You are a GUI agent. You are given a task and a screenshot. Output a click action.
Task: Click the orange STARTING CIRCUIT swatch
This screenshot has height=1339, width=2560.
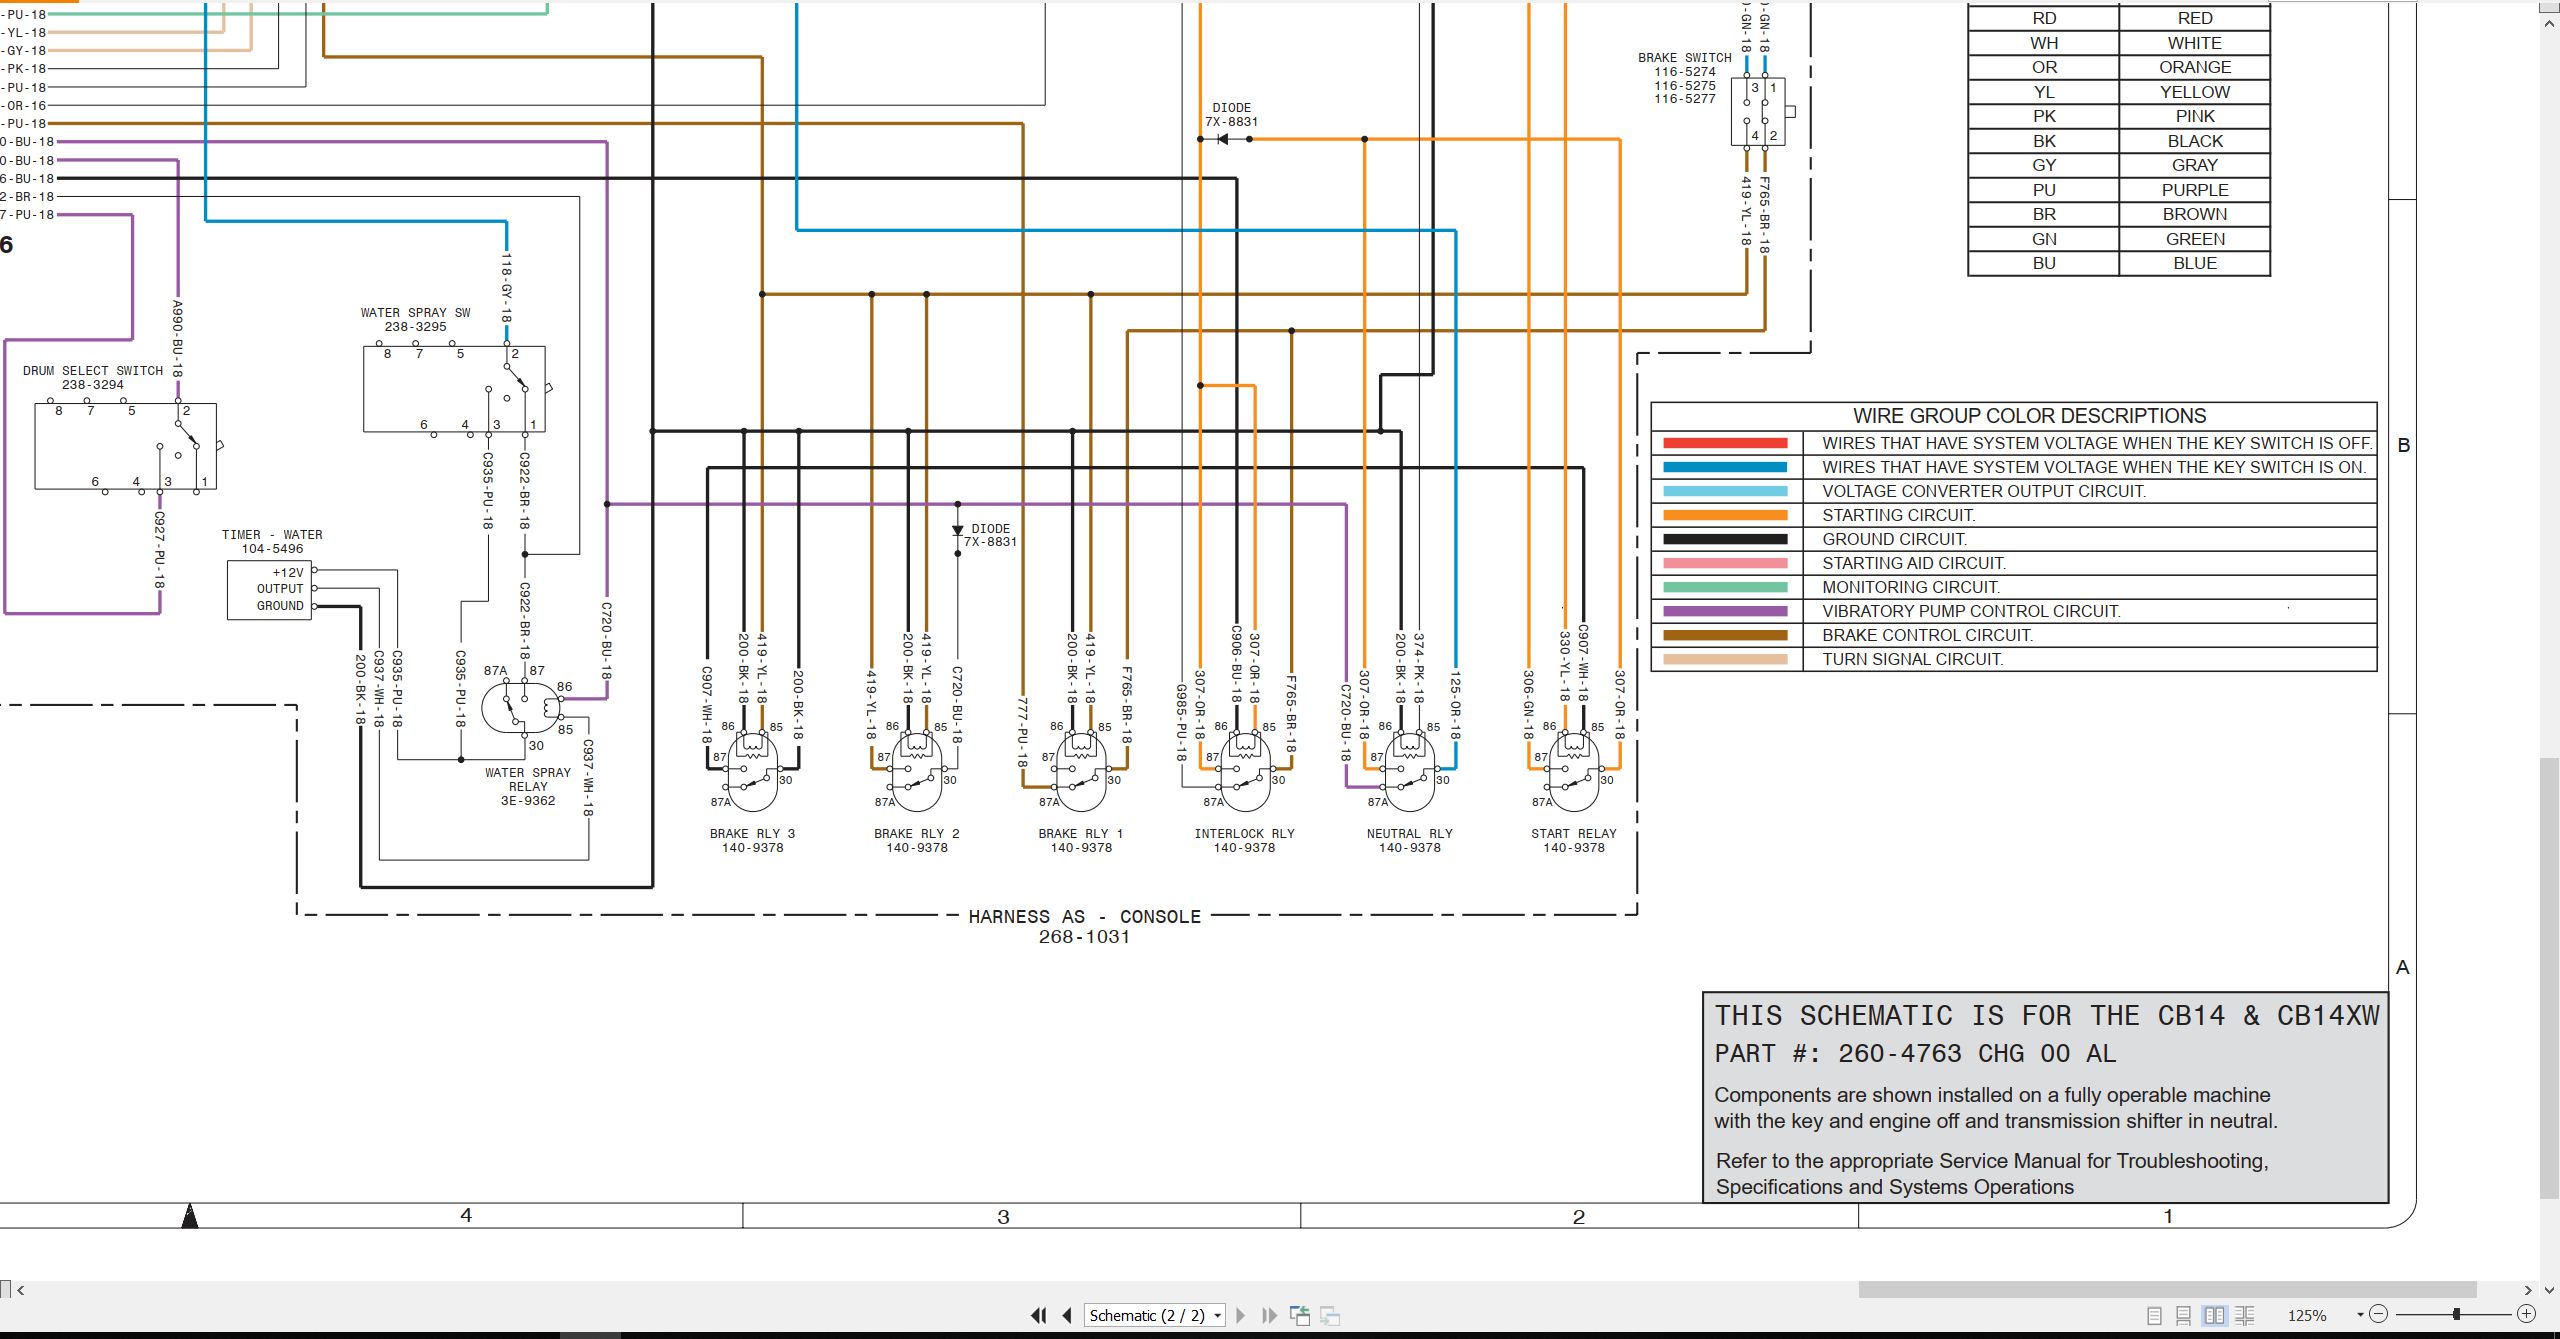pos(1725,515)
